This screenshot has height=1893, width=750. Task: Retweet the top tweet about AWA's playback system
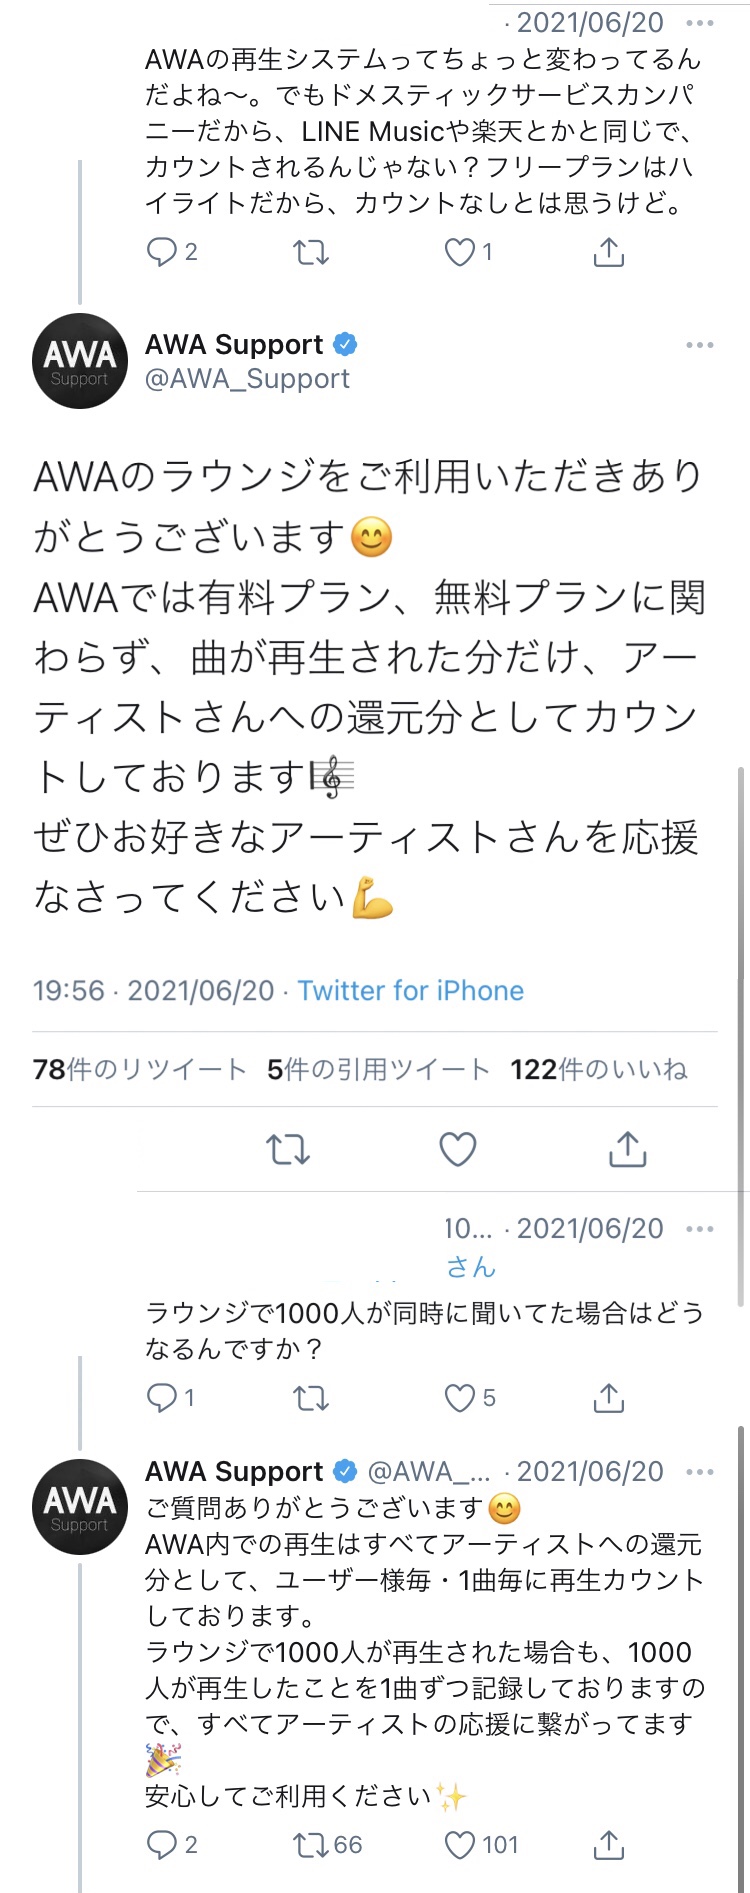[x=311, y=252]
